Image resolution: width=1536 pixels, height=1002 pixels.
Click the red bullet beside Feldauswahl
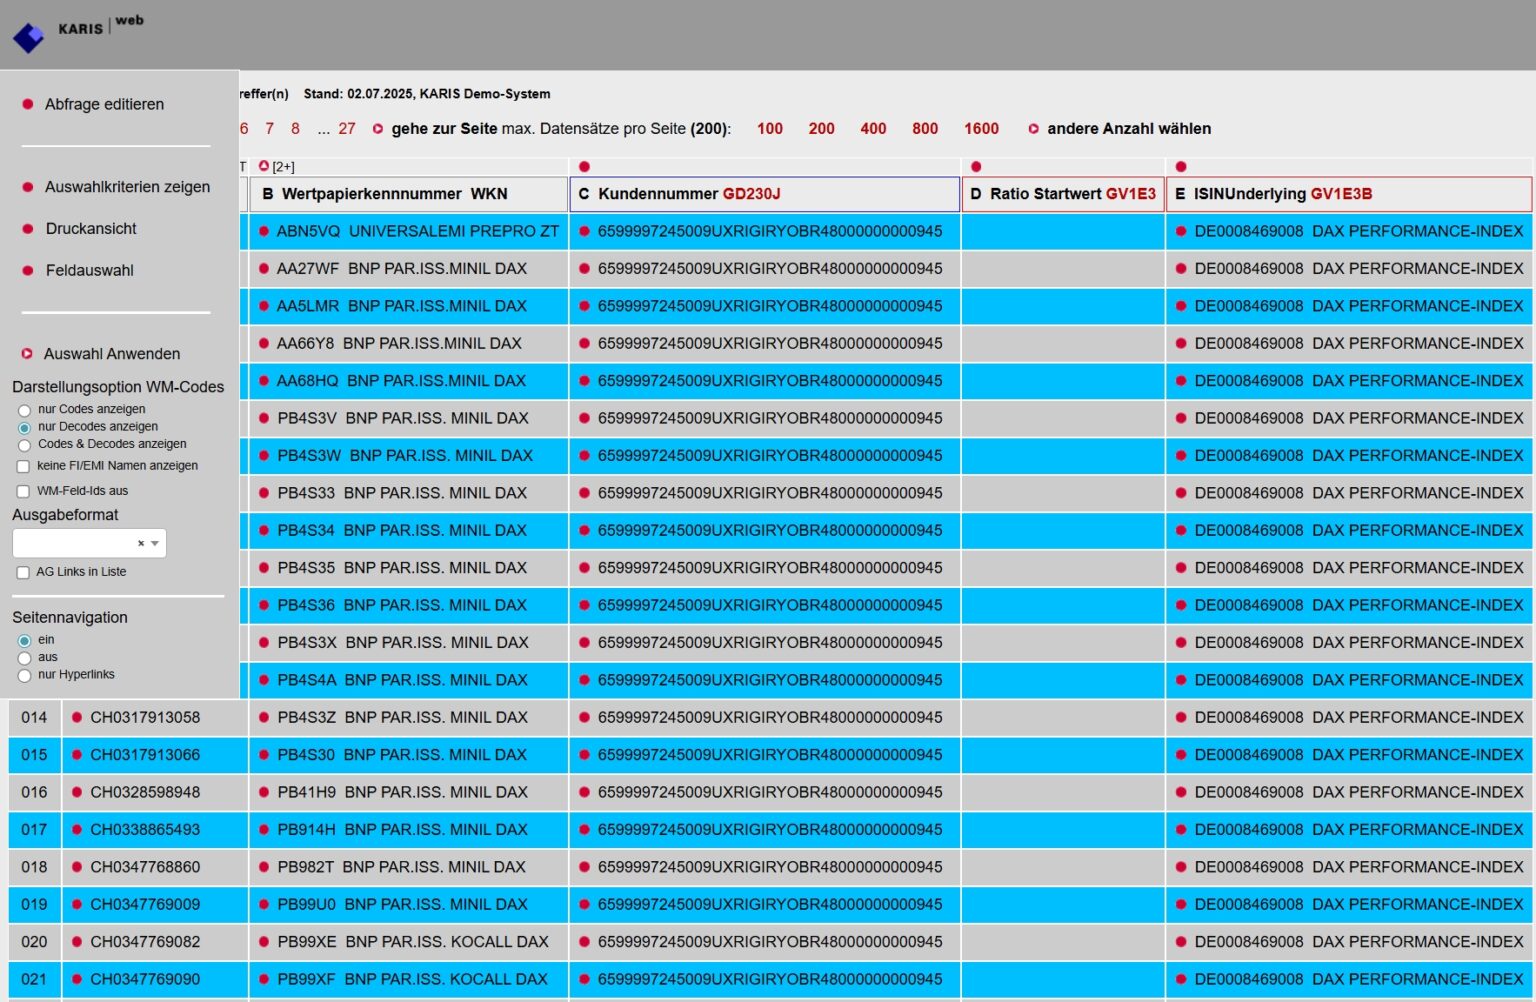28,271
